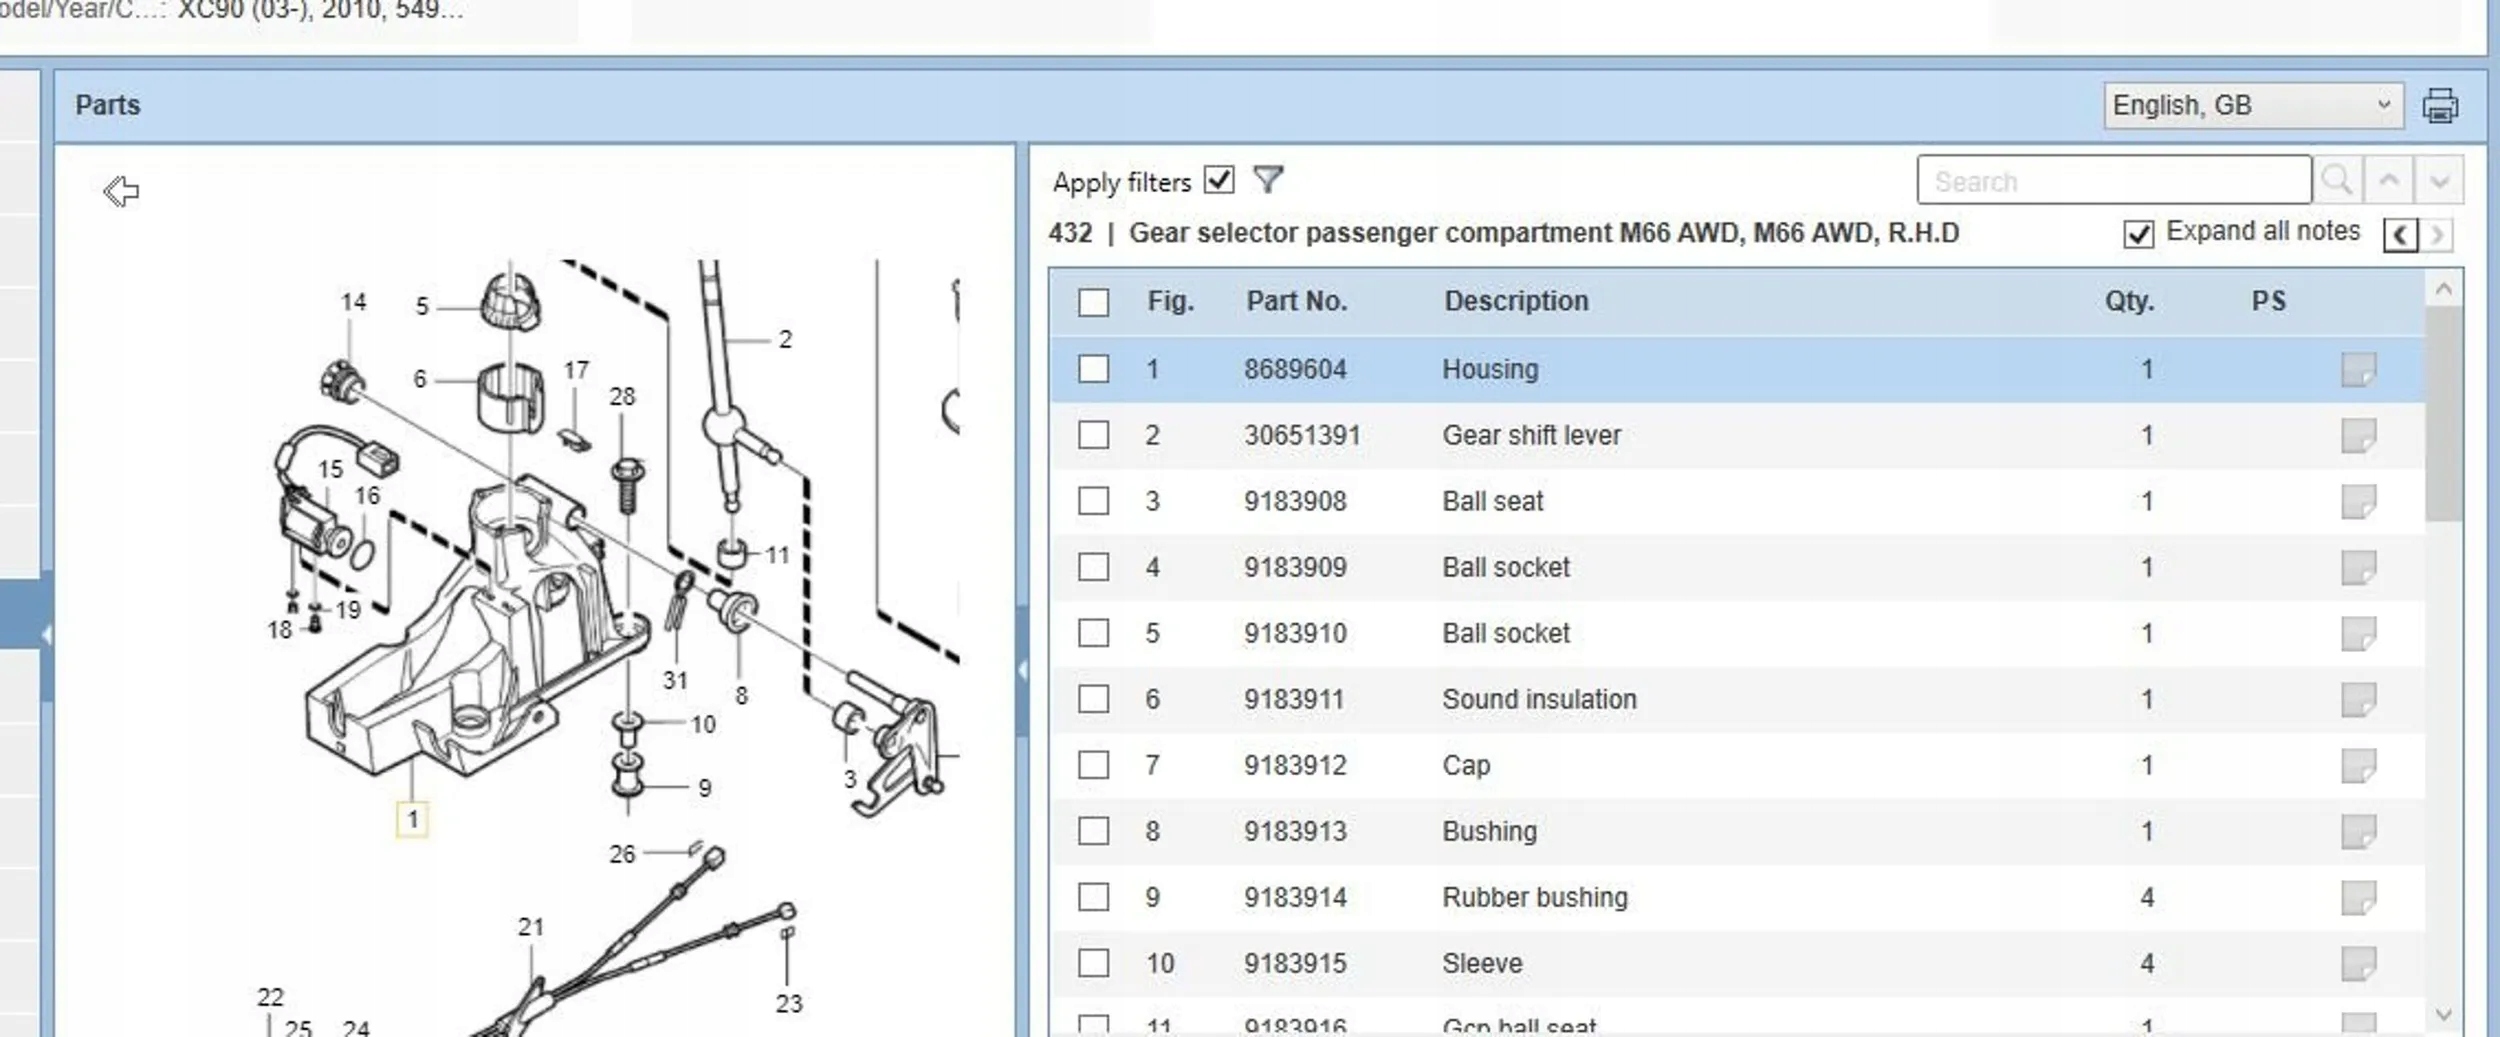Screen dimensions: 2500x1037
Task: Select part number 30651391
Action: point(1302,435)
